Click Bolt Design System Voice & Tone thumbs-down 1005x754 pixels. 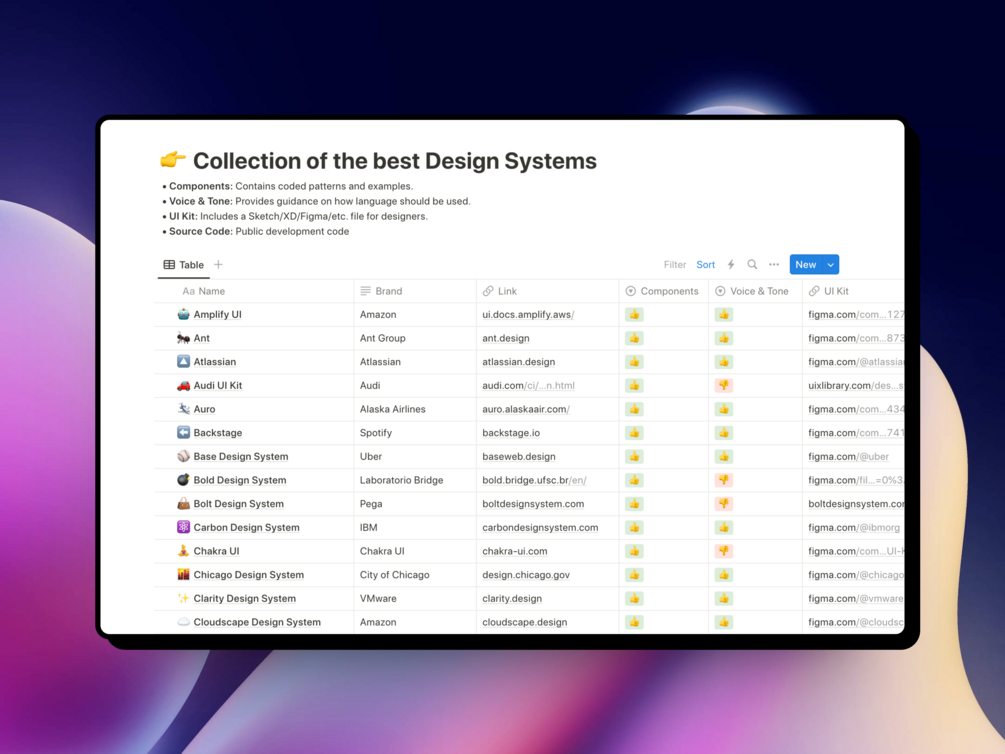click(x=724, y=503)
